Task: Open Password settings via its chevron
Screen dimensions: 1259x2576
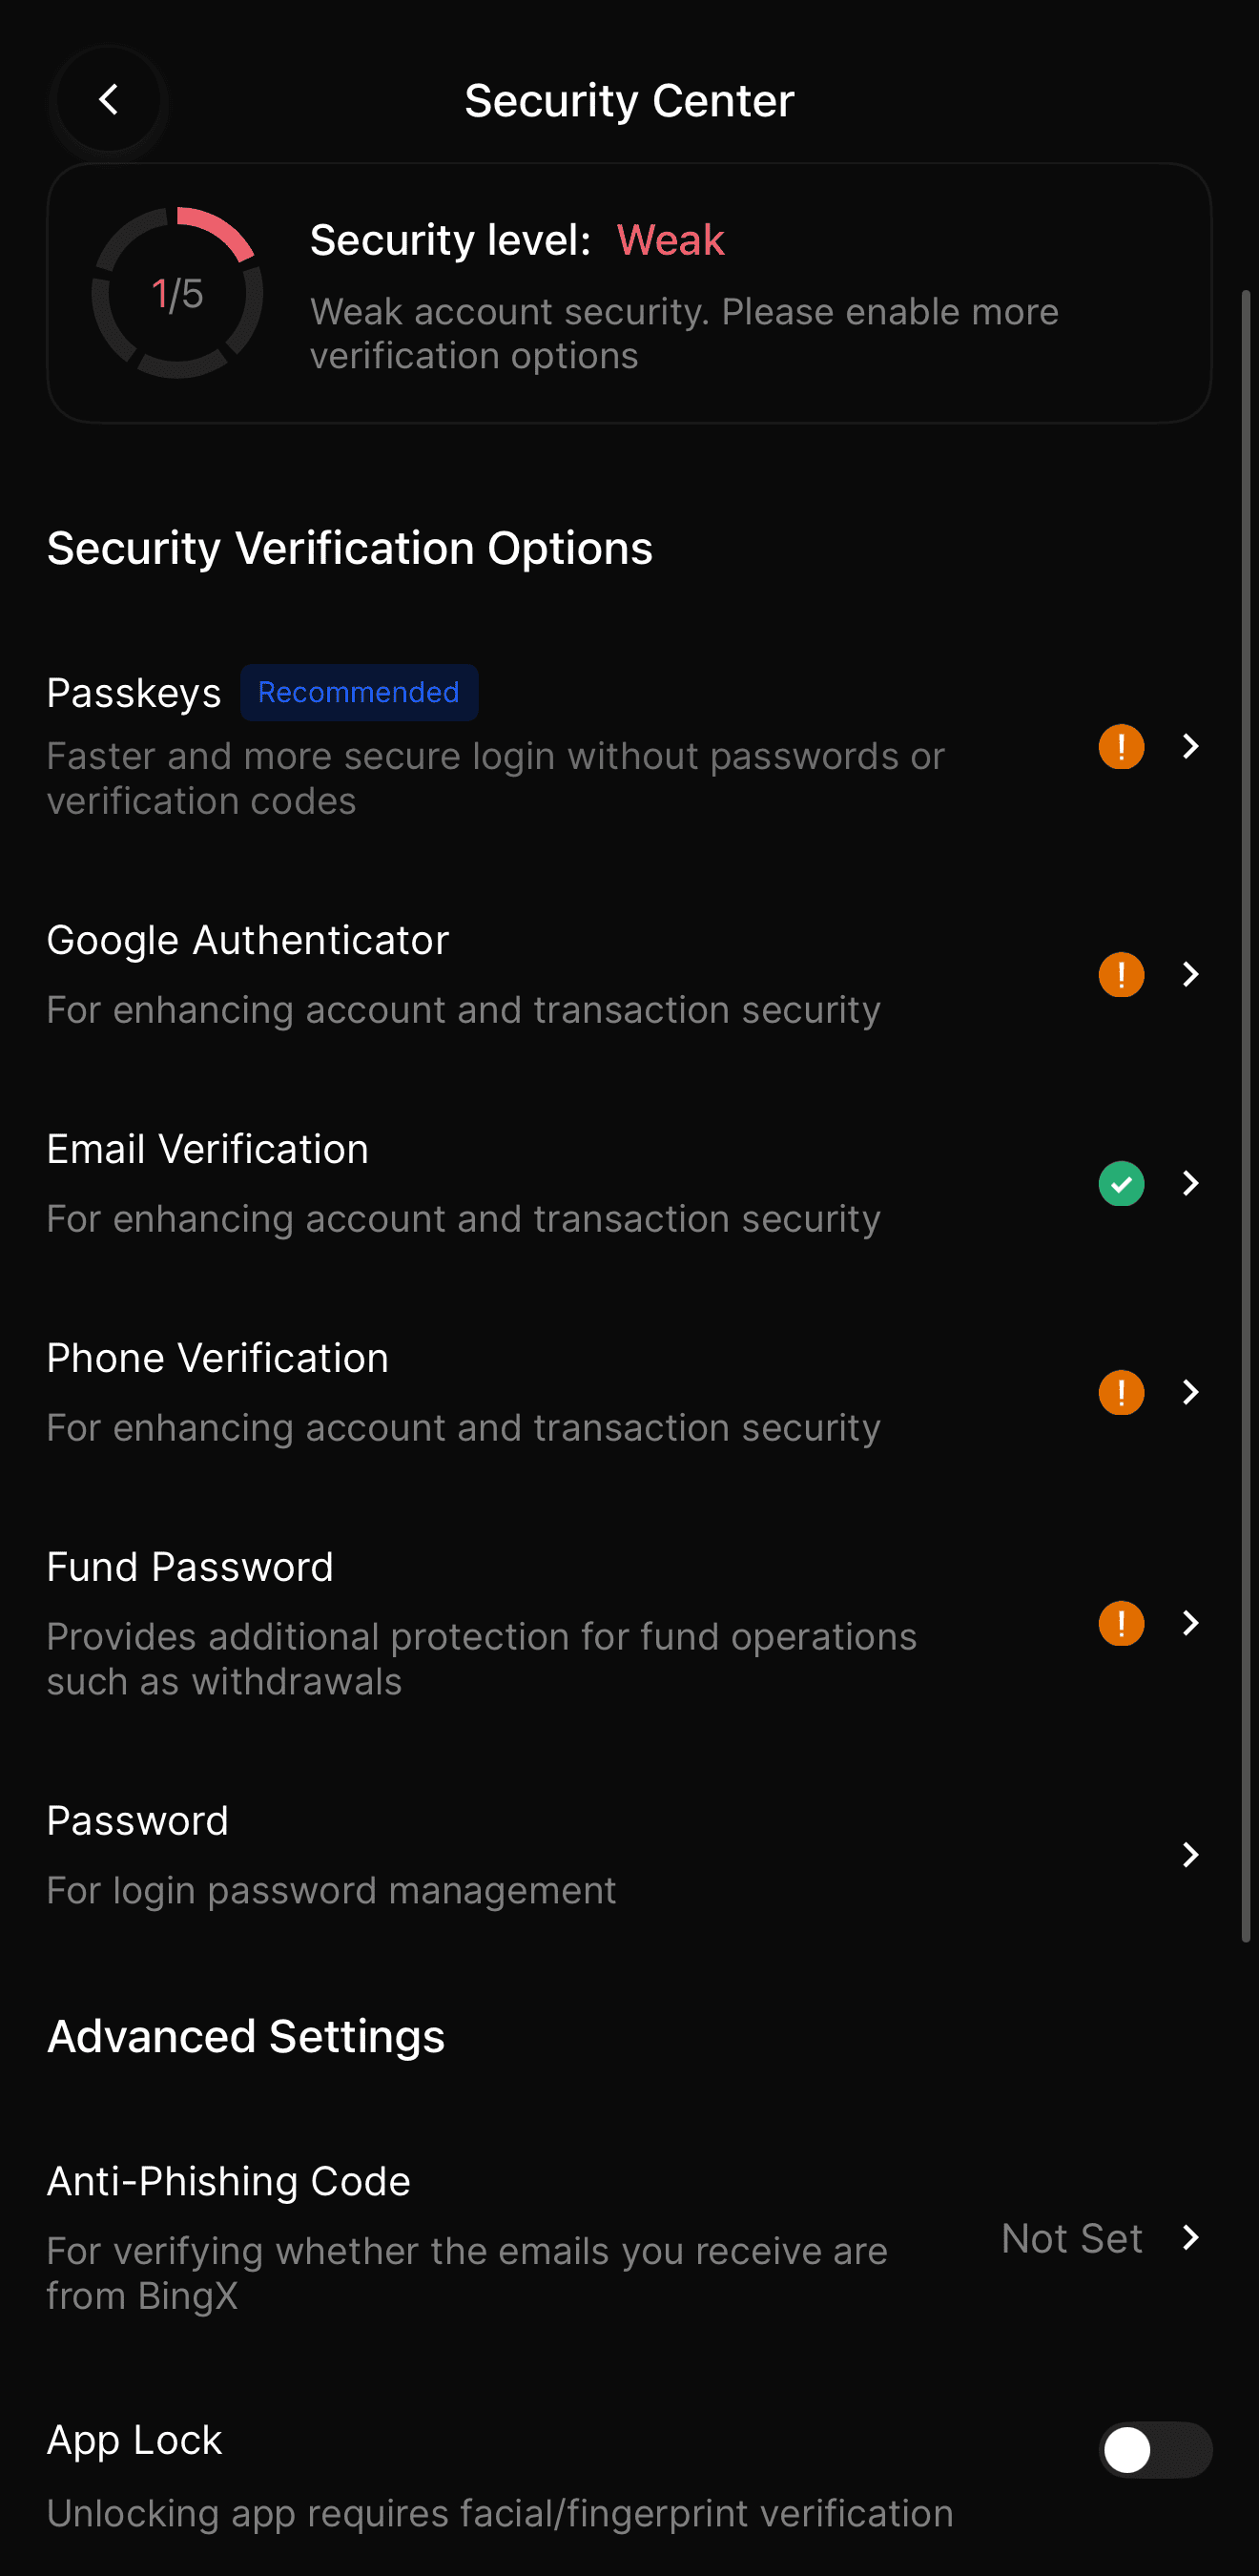Action: click(1190, 1855)
